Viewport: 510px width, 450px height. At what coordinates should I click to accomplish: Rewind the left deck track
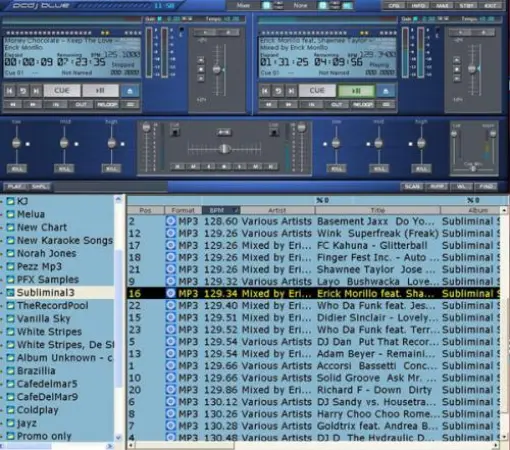tap(13, 104)
